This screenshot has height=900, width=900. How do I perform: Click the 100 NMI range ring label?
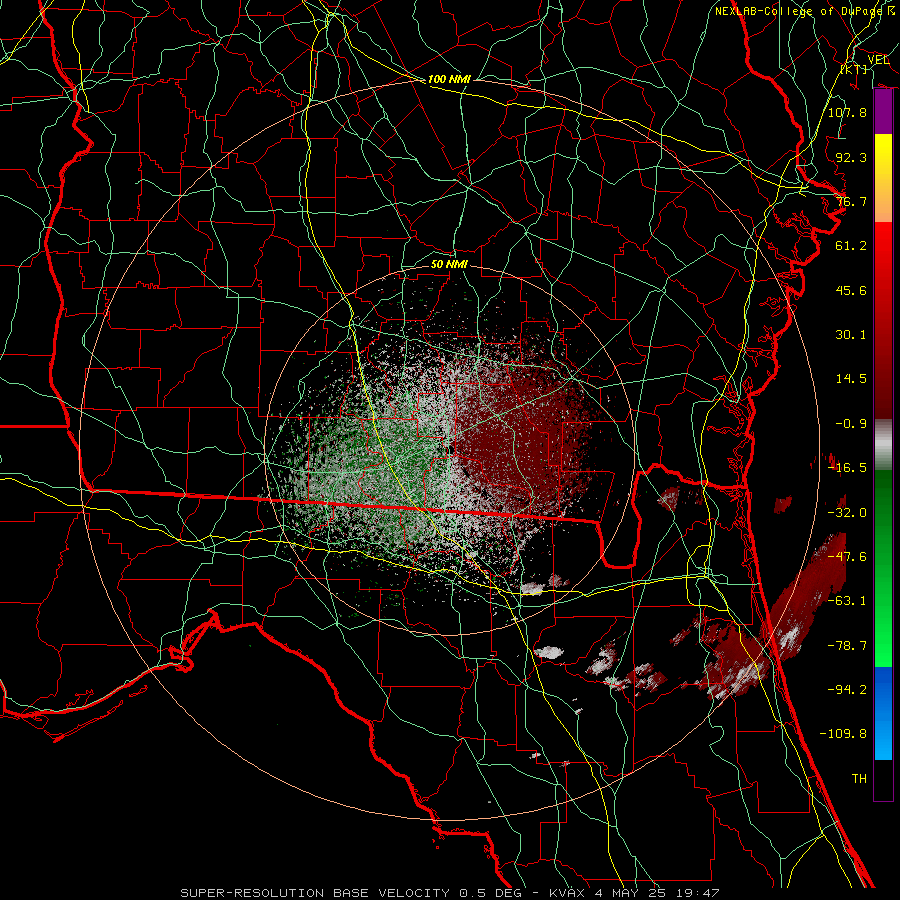coord(449,79)
